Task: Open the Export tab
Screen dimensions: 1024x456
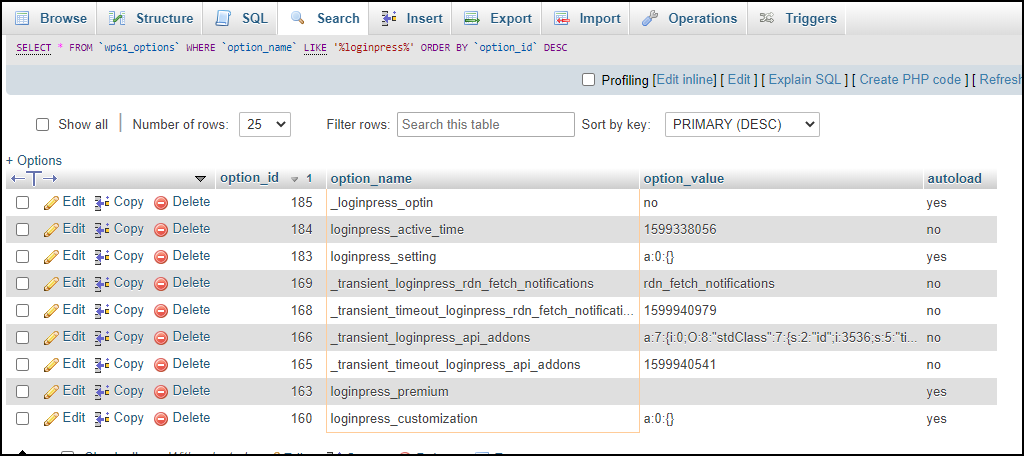Action: click(498, 18)
